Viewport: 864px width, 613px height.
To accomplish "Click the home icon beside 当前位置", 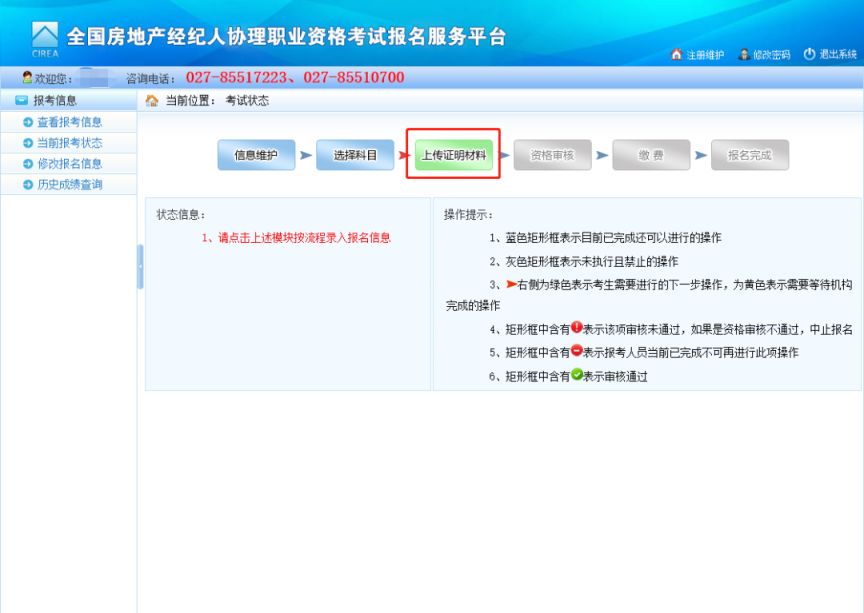I will [x=152, y=100].
